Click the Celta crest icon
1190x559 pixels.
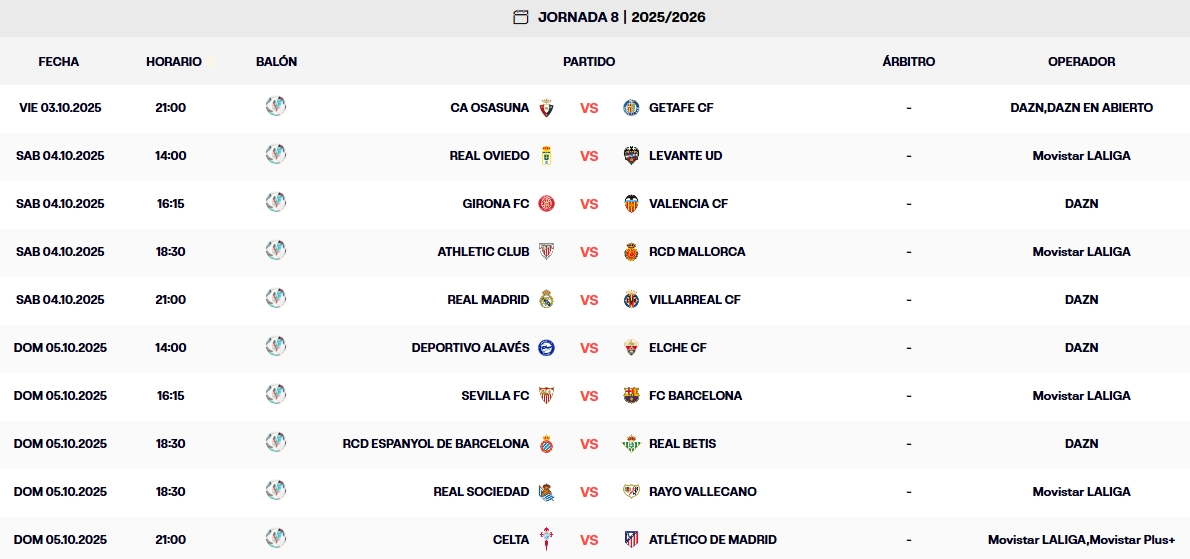pyautogui.click(x=546, y=540)
